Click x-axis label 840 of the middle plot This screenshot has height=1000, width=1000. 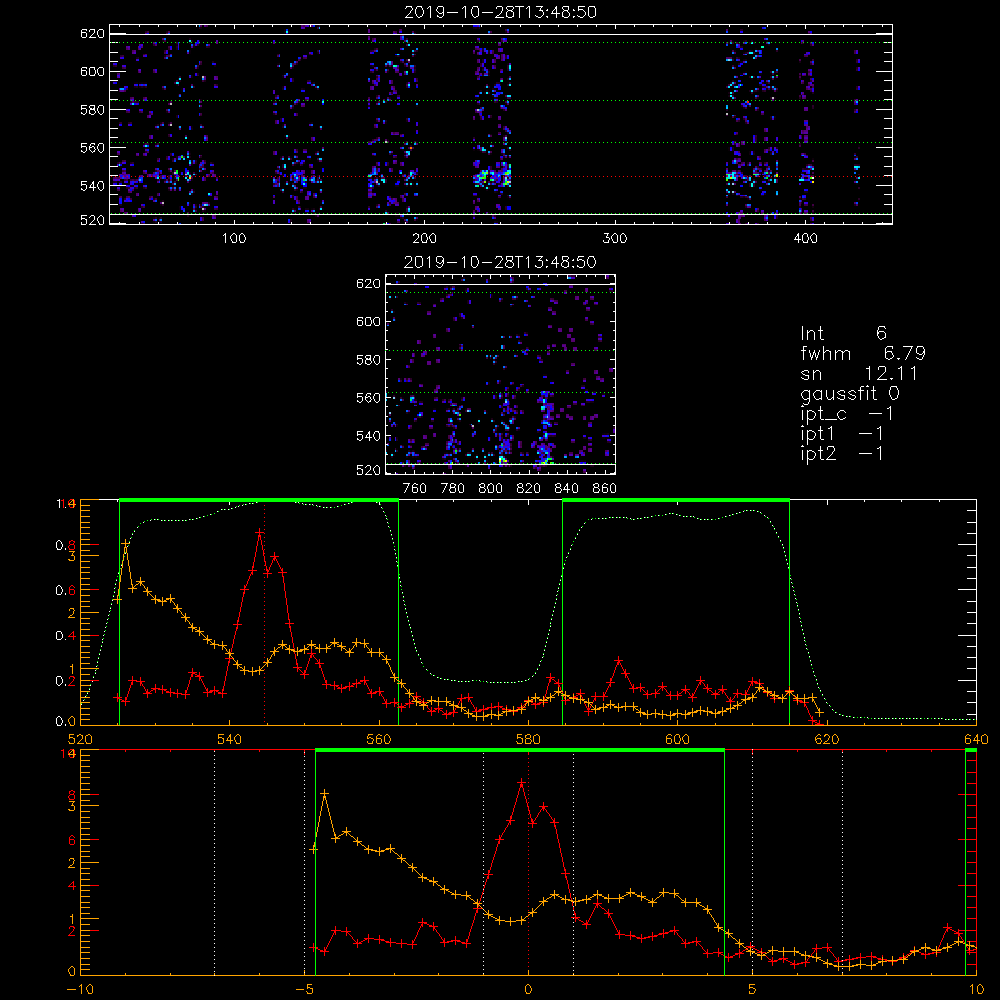tap(566, 489)
